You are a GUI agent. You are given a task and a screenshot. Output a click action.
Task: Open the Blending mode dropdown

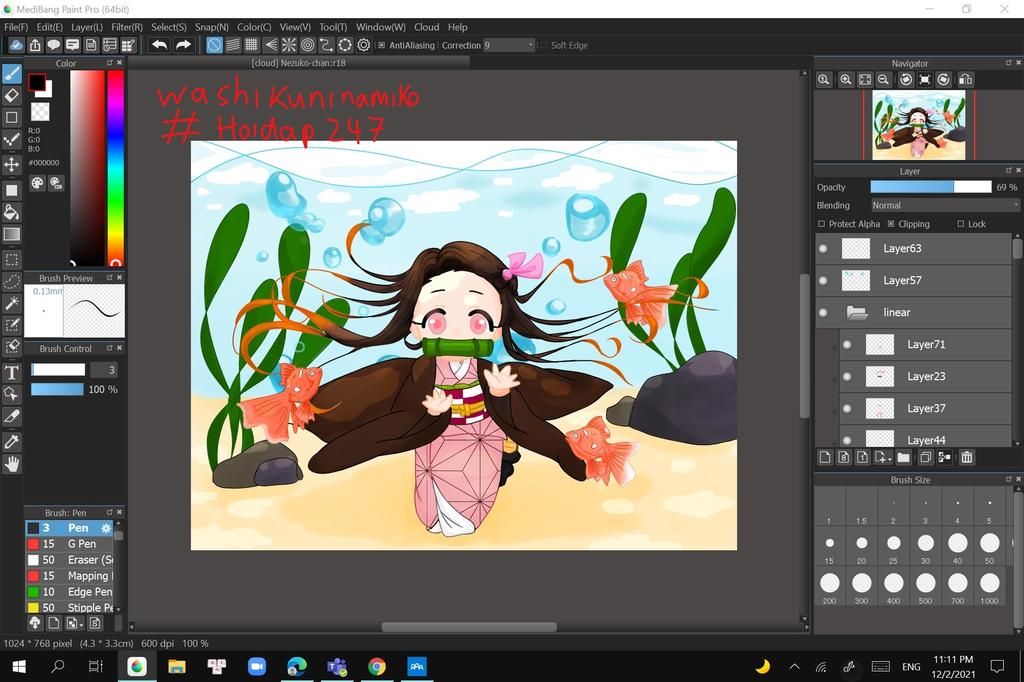(x=944, y=205)
